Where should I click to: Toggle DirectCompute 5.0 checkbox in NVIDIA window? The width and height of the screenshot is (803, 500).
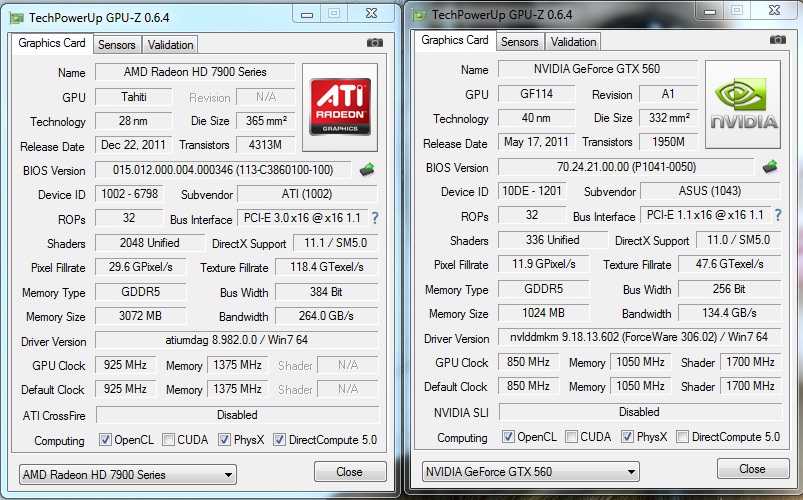682,436
